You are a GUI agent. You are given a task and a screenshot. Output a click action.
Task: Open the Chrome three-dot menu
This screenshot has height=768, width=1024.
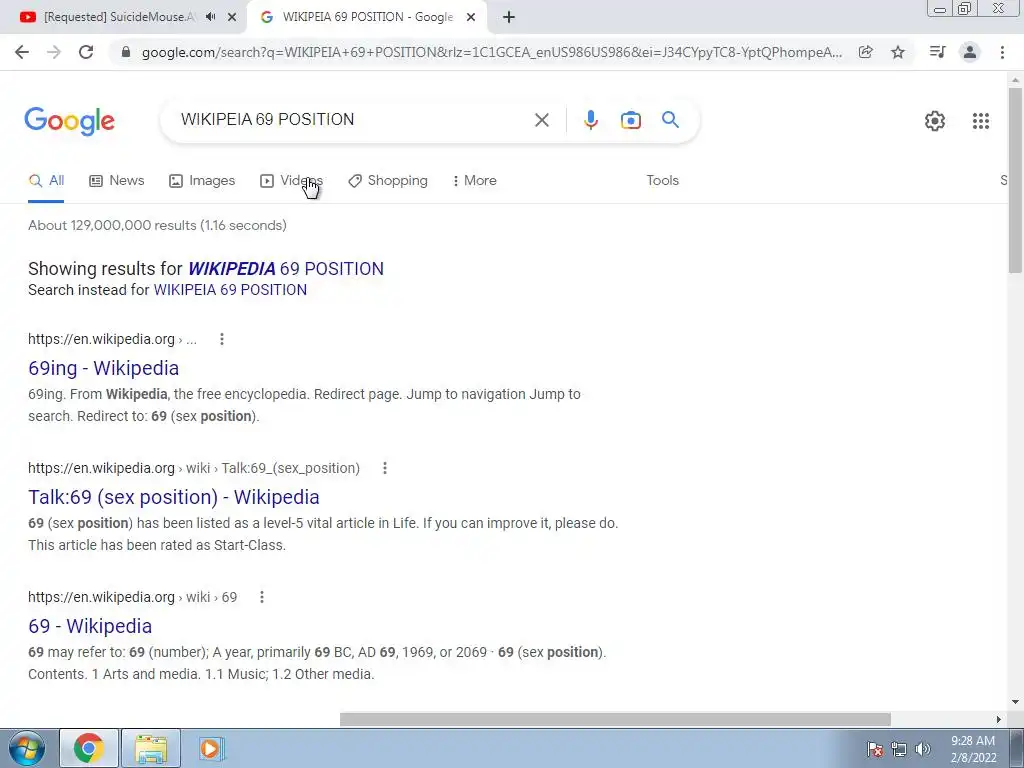coord(1002,52)
